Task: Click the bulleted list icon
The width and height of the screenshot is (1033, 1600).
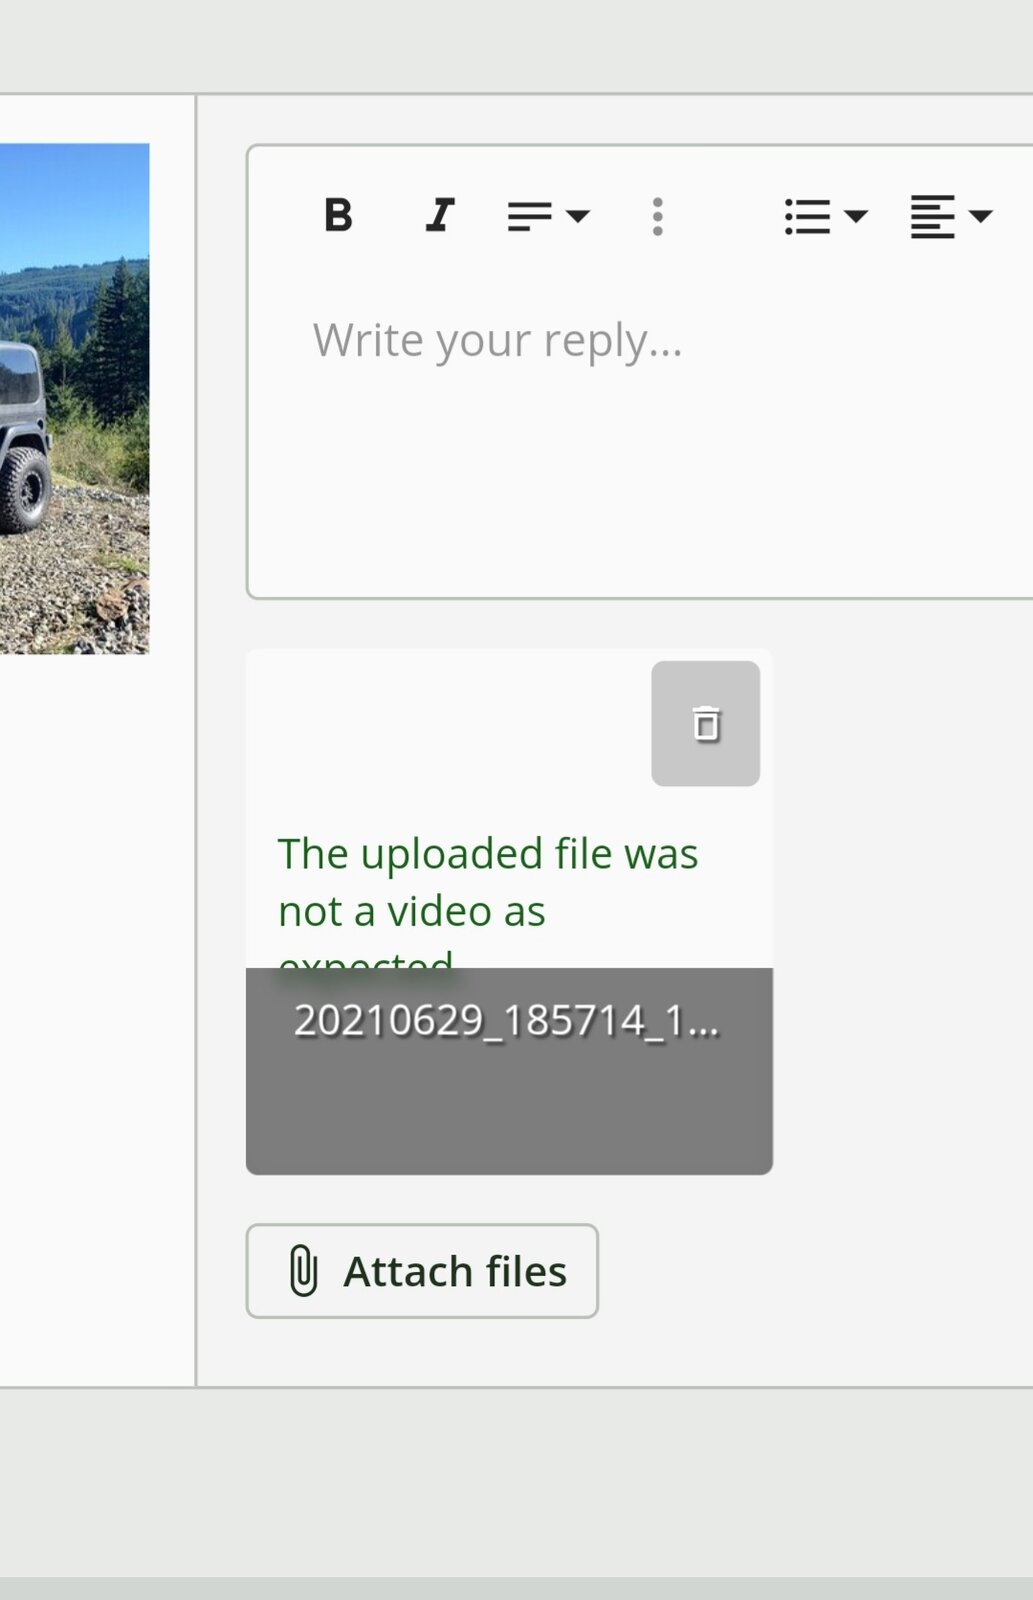Action: click(x=808, y=216)
